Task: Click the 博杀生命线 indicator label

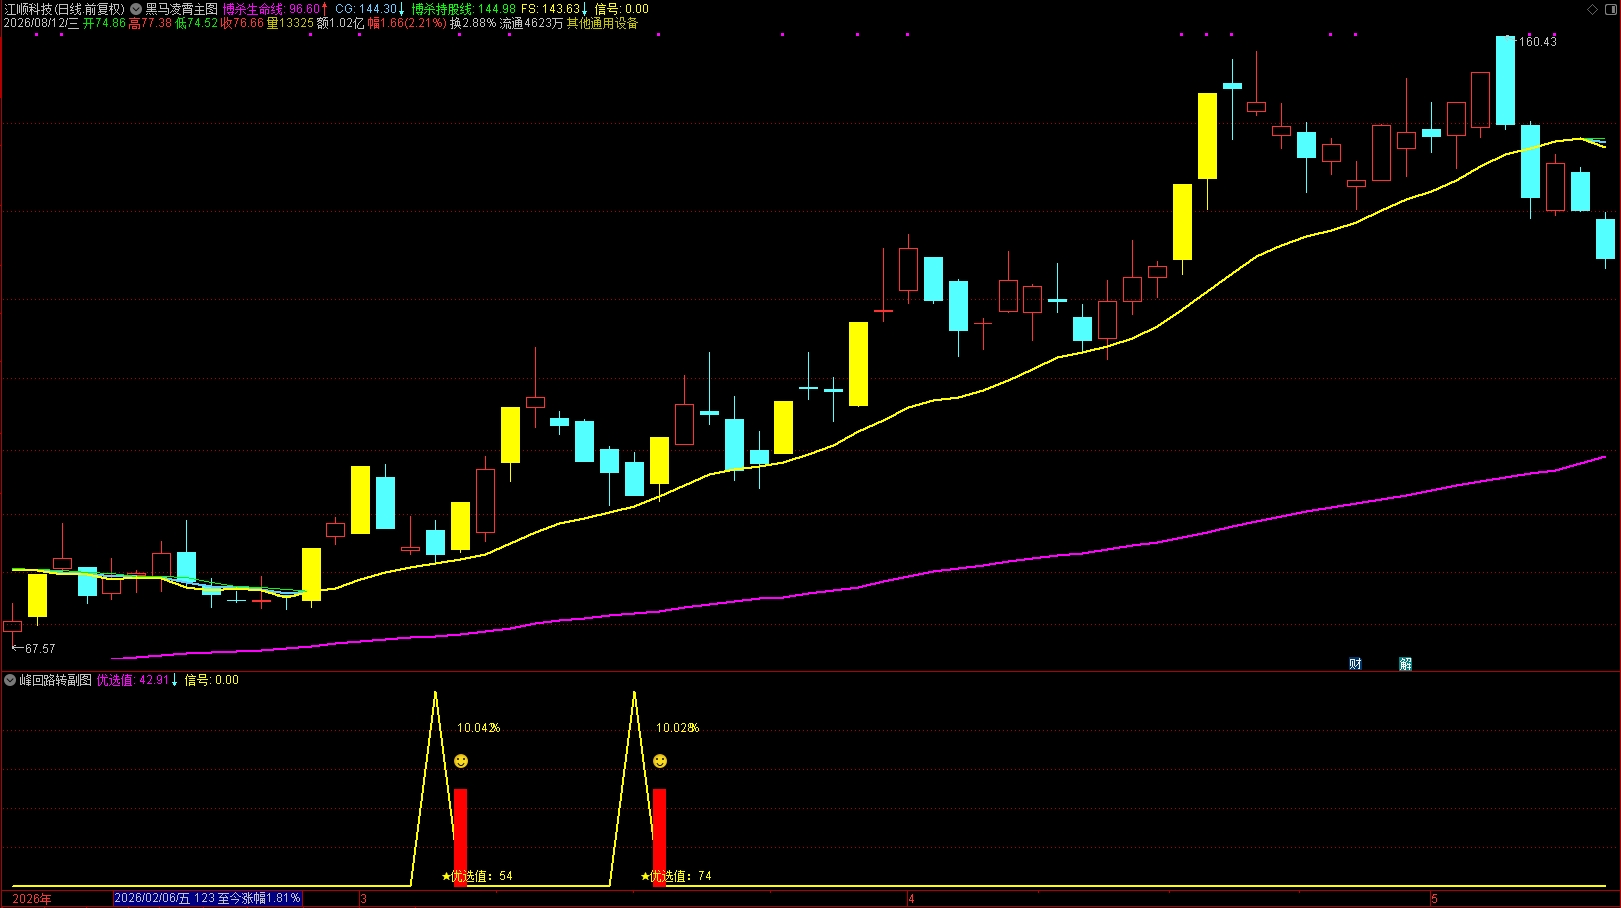Action: click(x=254, y=9)
